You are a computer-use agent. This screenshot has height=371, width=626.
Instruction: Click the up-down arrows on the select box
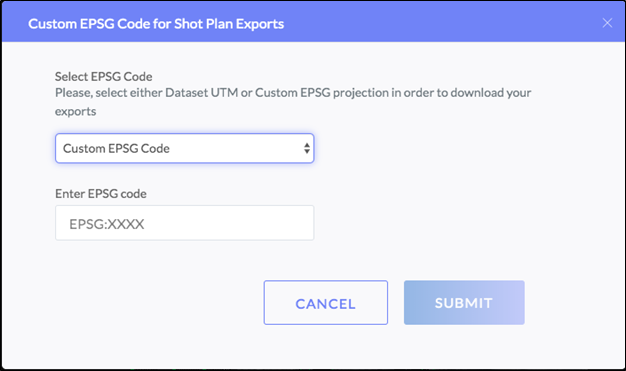[x=307, y=148]
